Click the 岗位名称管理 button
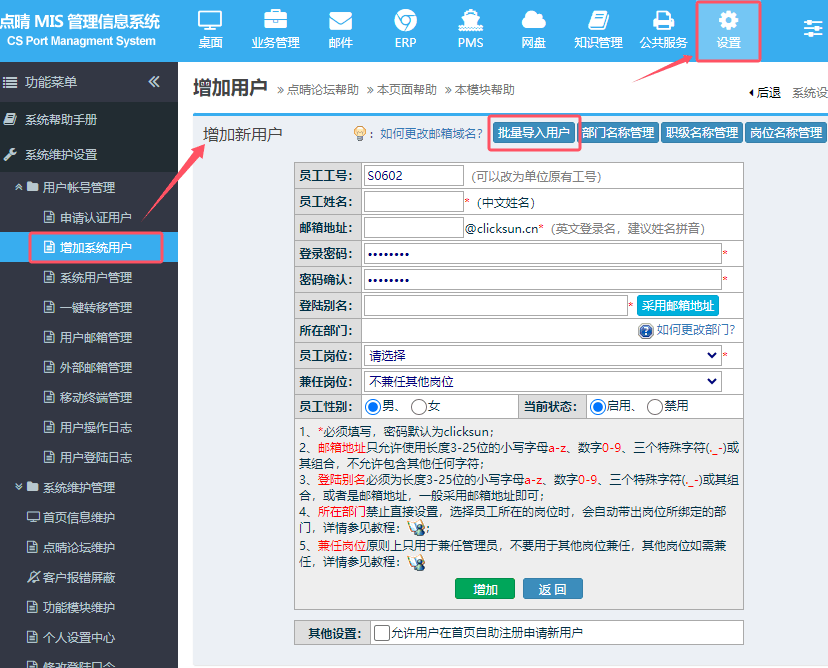 786,133
